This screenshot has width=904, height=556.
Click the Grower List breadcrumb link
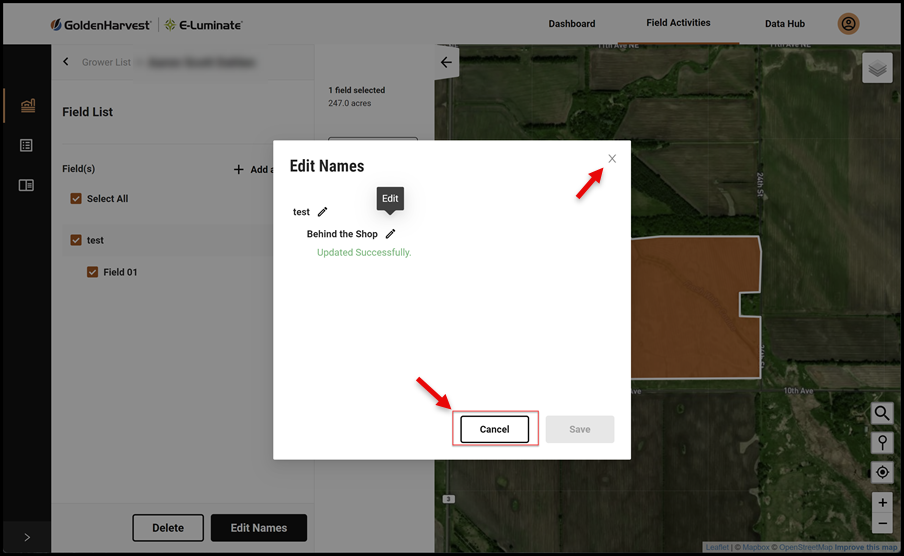(106, 62)
